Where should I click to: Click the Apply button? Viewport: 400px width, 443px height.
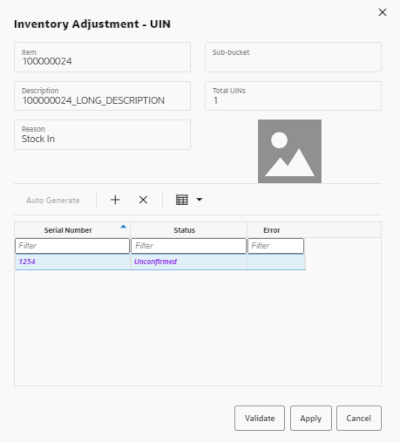tap(311, 418)
